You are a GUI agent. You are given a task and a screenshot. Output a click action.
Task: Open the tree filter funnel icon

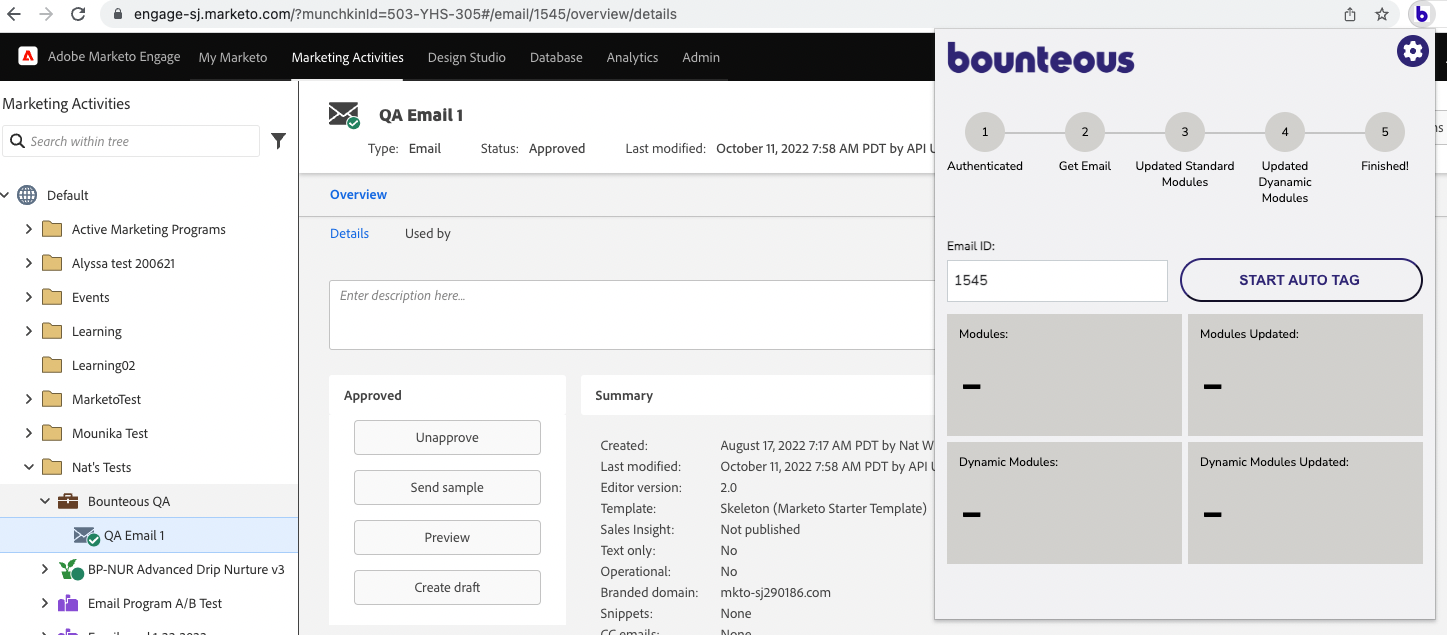[278, 141]
